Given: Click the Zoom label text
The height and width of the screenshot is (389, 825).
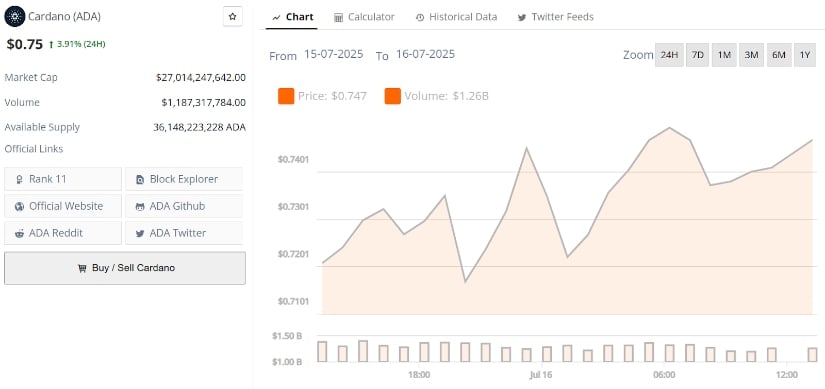Looking at the screenshot, I should coord(638,55).
